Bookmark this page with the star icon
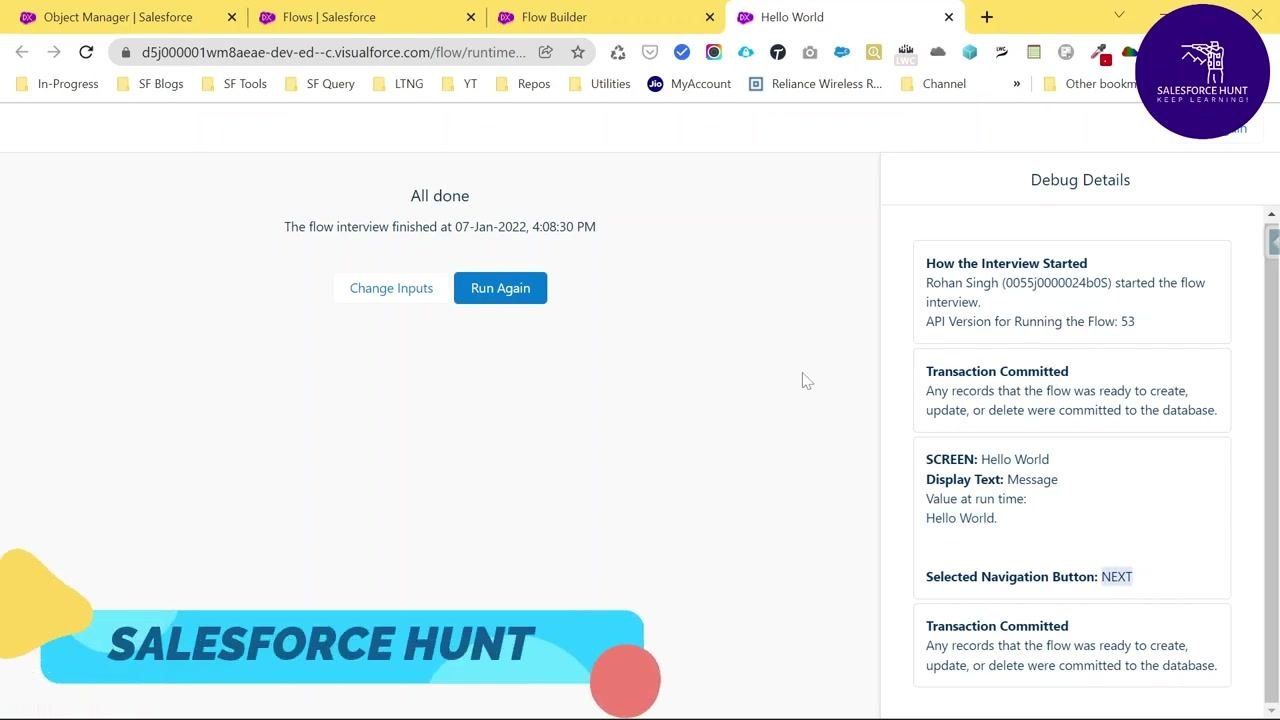Viewport: 1280px width, 720px height. tap(578, 52)
